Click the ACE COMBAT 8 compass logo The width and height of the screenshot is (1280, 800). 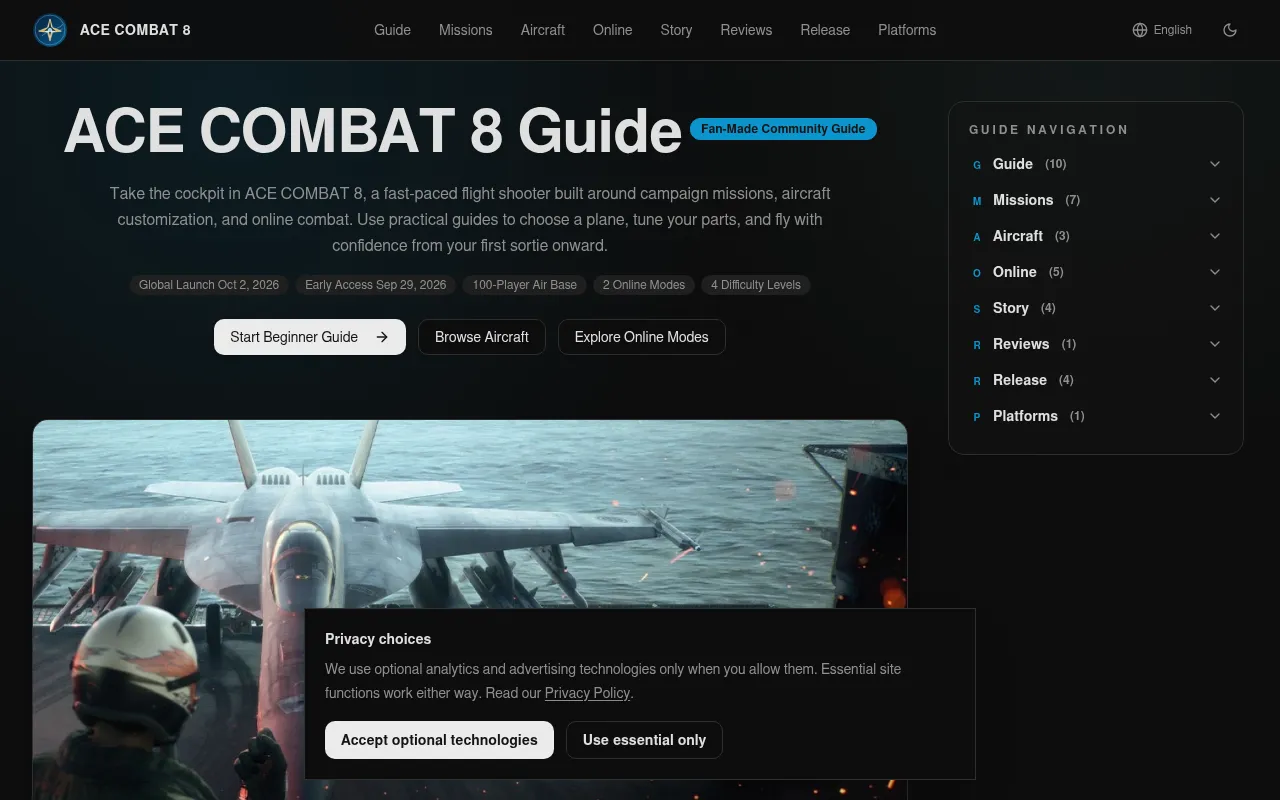click(50, 30)
